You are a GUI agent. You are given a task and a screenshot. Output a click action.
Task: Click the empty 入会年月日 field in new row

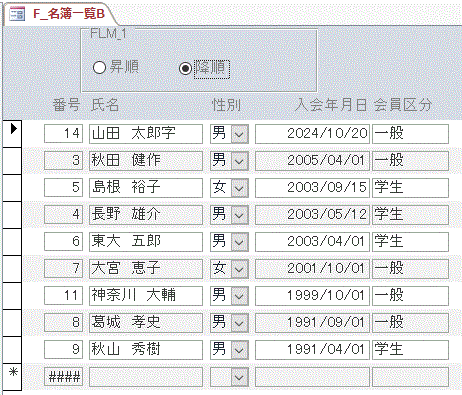312,377
